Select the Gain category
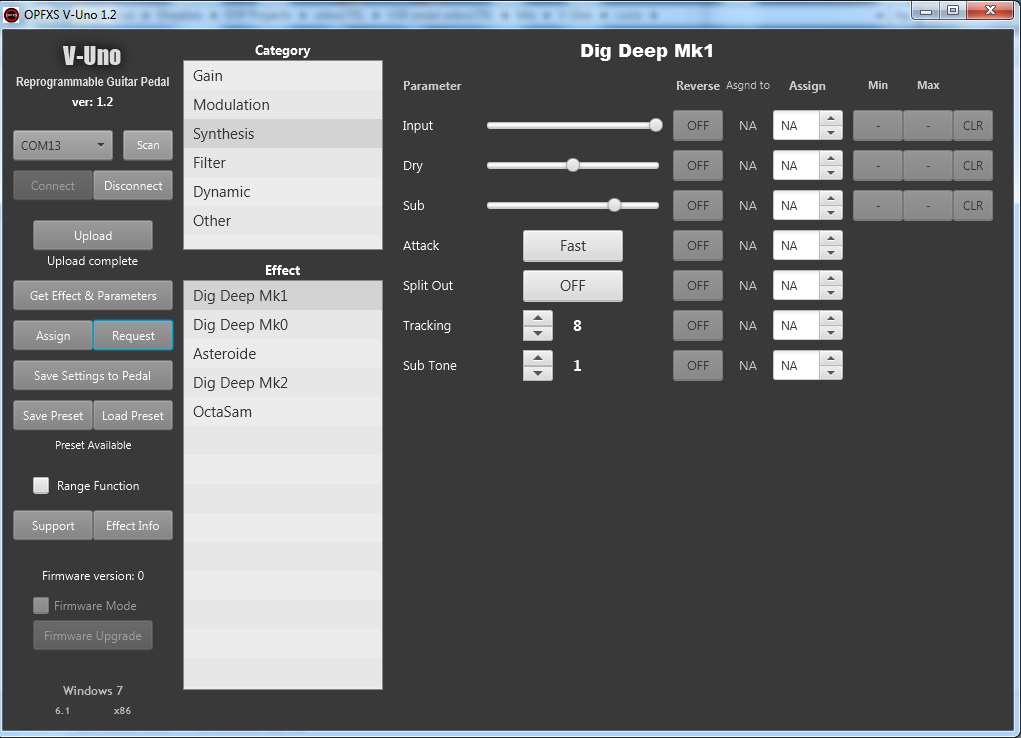Viewport: 1021px width, 738px height. click(283, 76)
